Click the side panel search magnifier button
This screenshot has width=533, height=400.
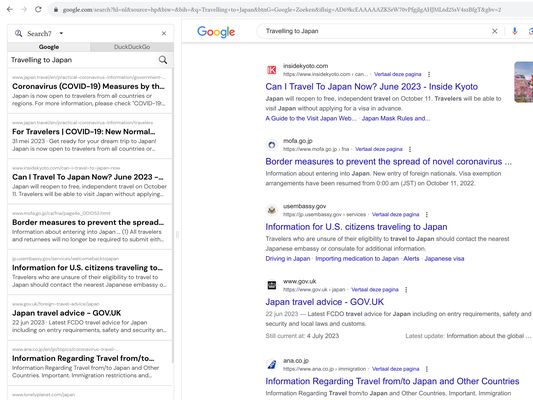point(163,60)
